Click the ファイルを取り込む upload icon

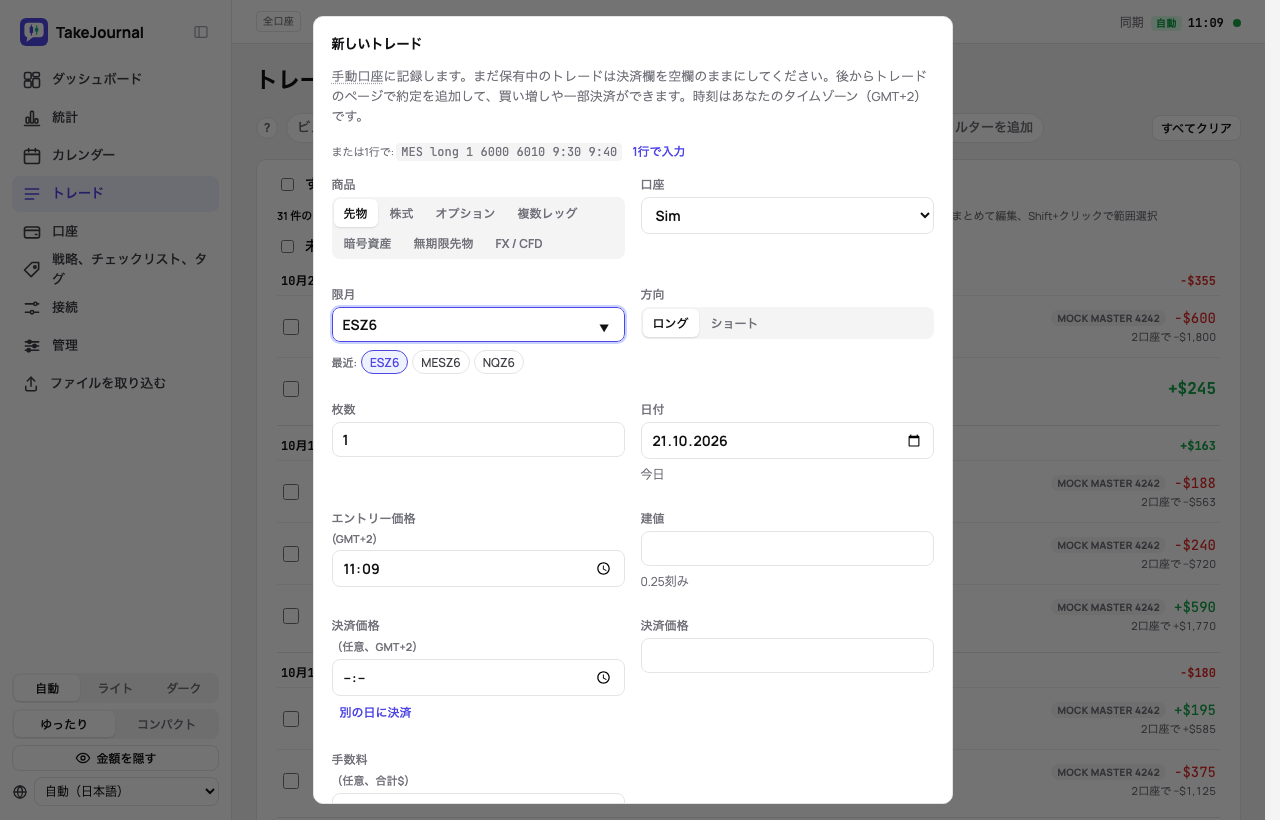click(32, 383)
